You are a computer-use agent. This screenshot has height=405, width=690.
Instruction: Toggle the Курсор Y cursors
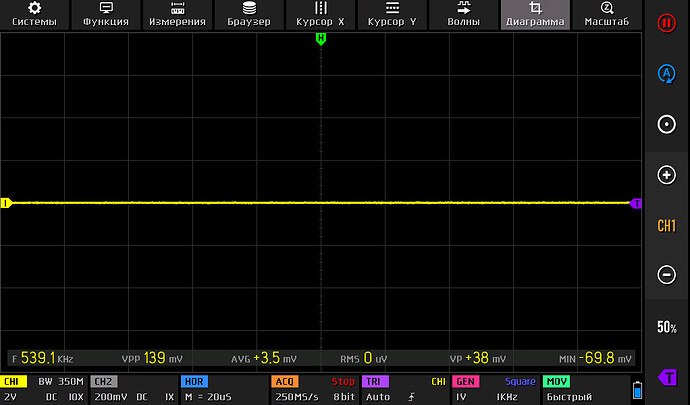click(391, 14)
